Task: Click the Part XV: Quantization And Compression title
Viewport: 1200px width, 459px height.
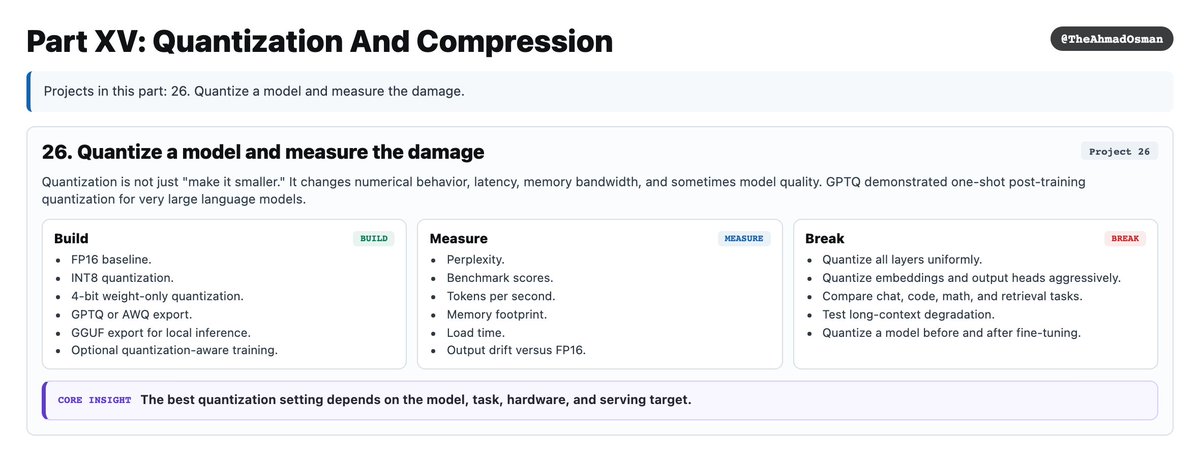Action: 319,41
